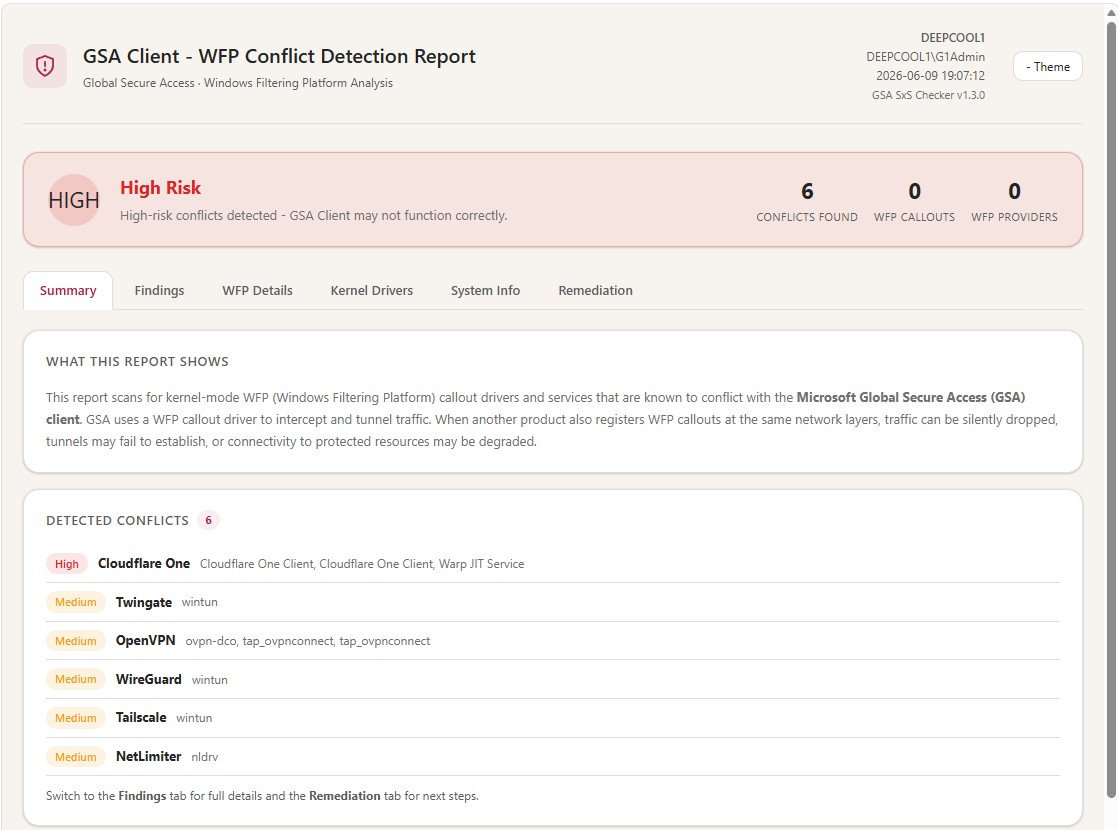Open the WFP Details tab

click(257, 290)
